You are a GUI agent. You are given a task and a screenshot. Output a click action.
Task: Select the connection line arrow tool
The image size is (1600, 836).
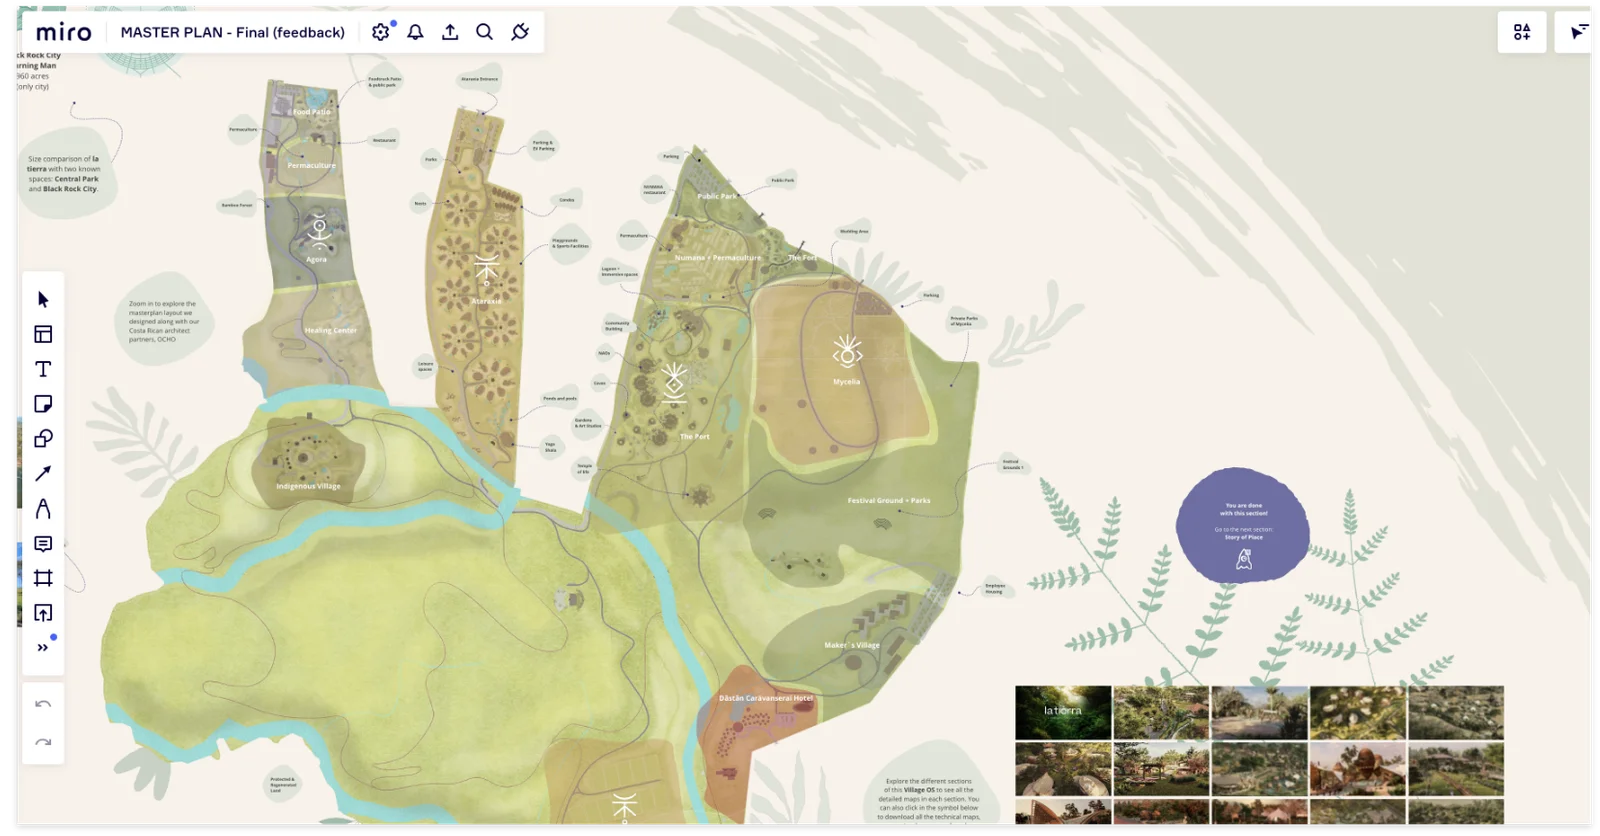coord(43,474)
